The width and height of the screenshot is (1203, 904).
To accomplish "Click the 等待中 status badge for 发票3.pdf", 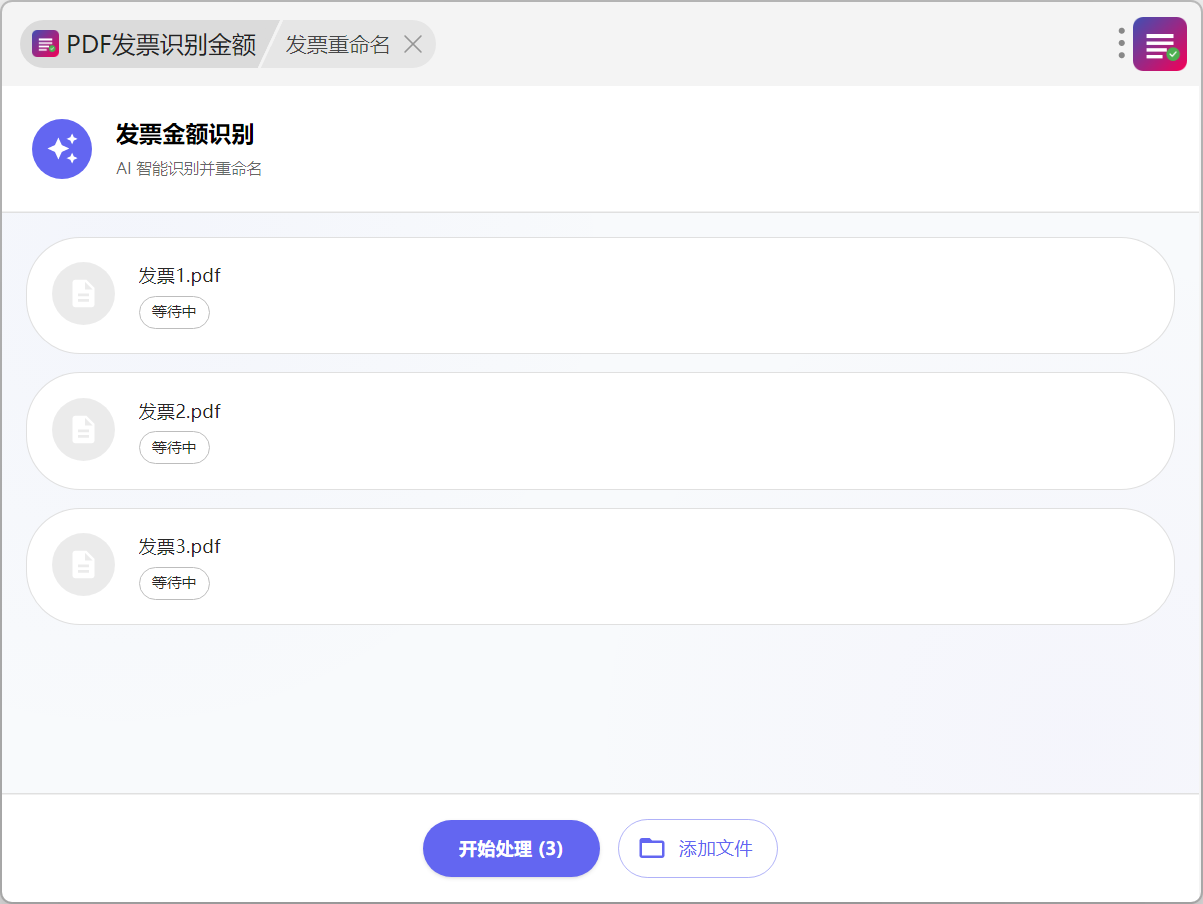I will click(174, 583).
